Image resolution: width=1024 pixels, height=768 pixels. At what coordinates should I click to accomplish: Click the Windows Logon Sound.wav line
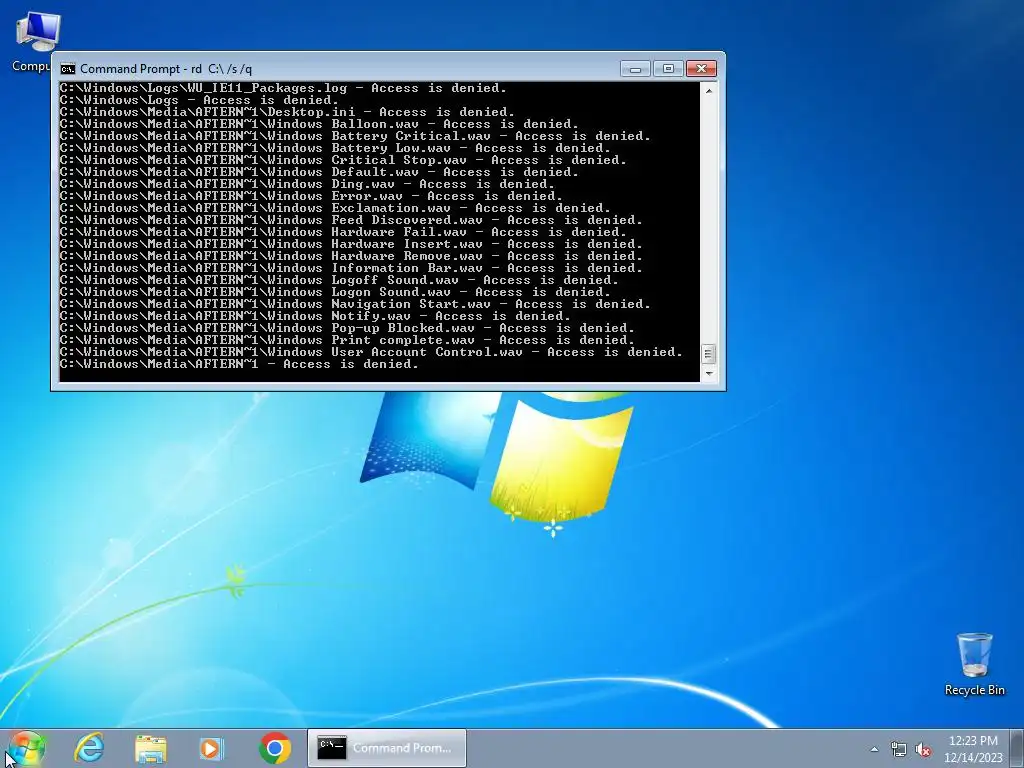[x=335, y=291]
